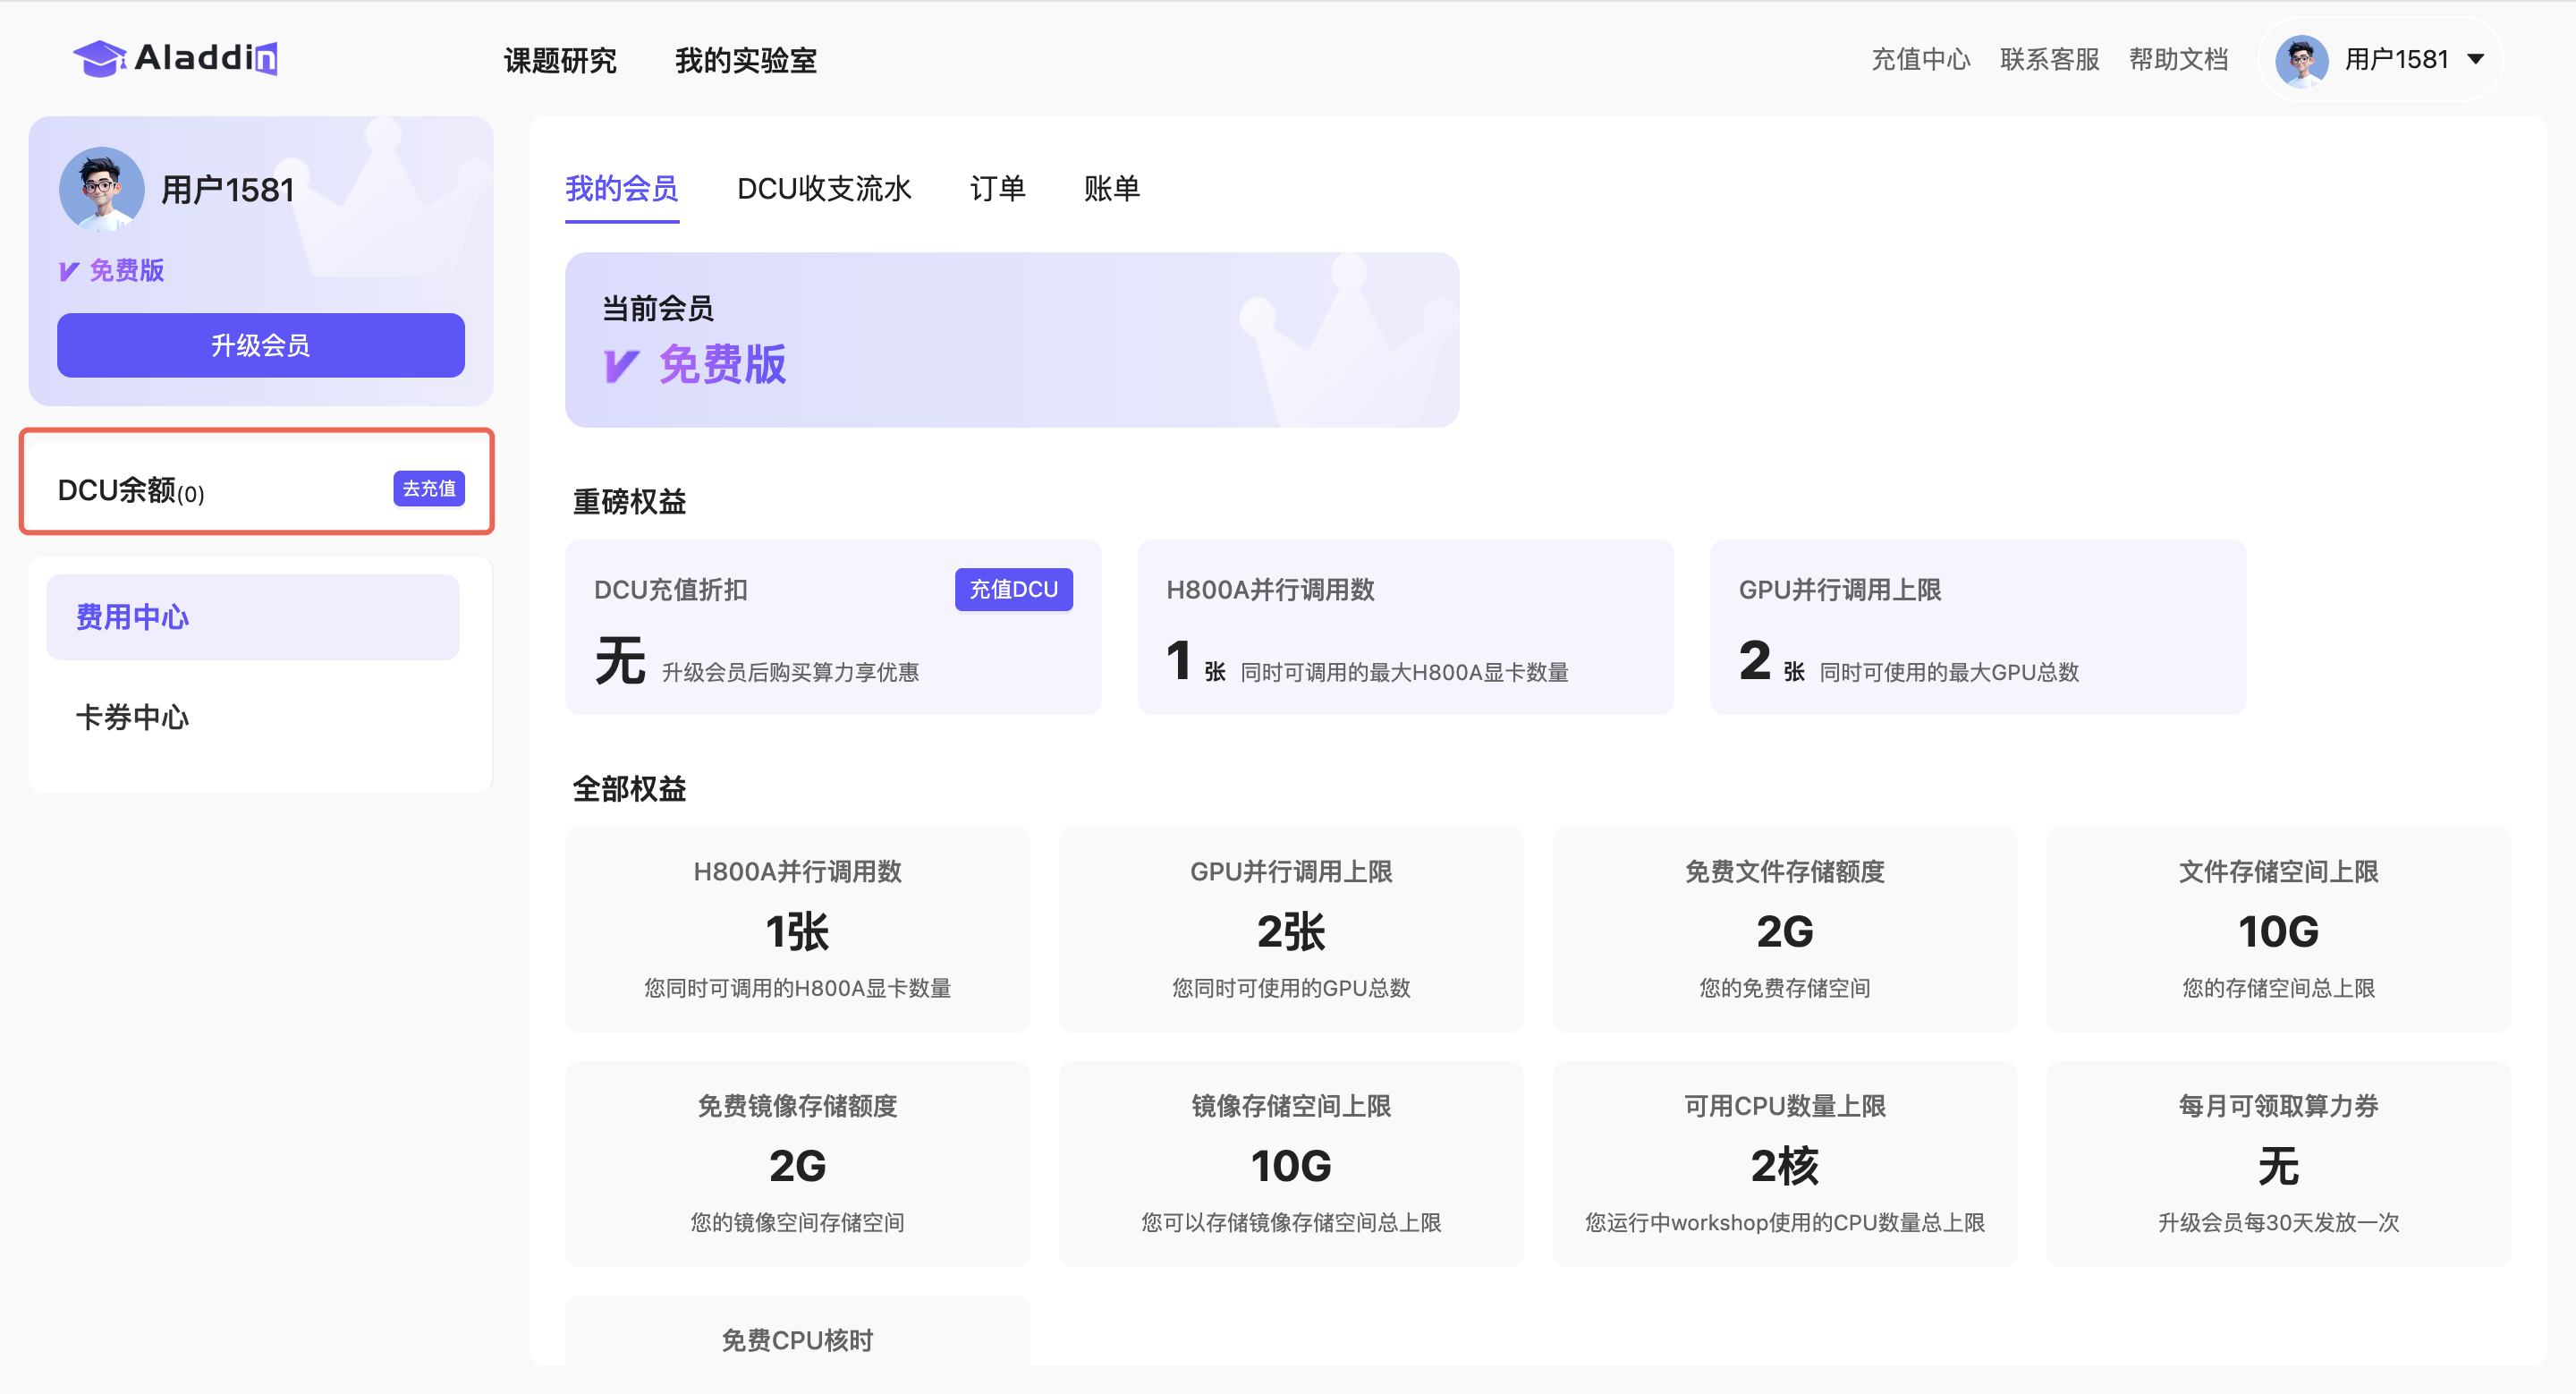Screen dimensions: 2576x1394
Task: Click the sidebar profile avatar image
Action: pos(101,189)
